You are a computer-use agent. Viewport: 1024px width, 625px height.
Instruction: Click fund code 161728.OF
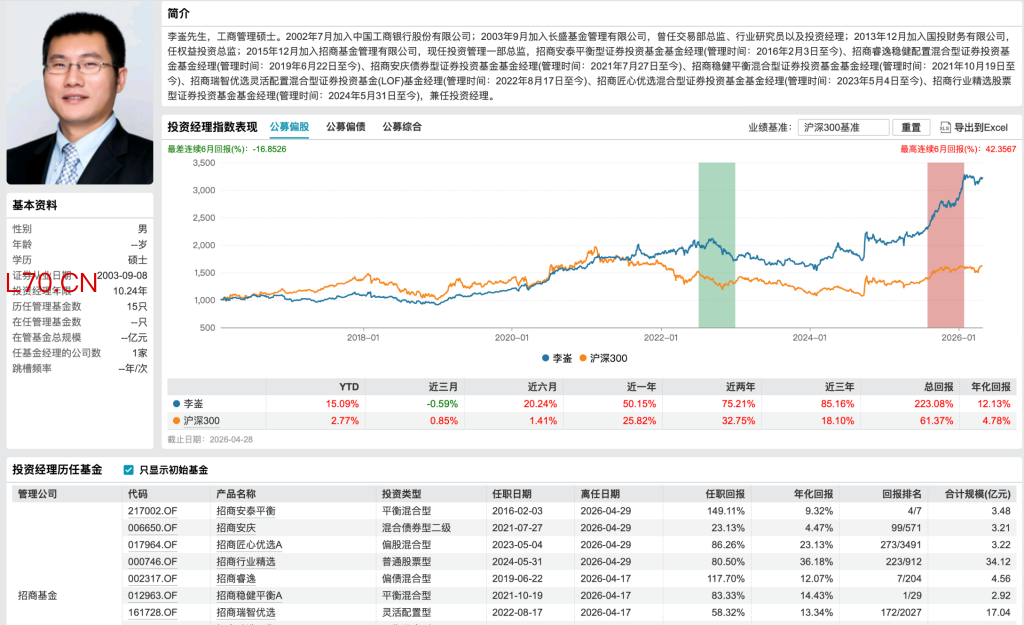click(x=152, y=612)
